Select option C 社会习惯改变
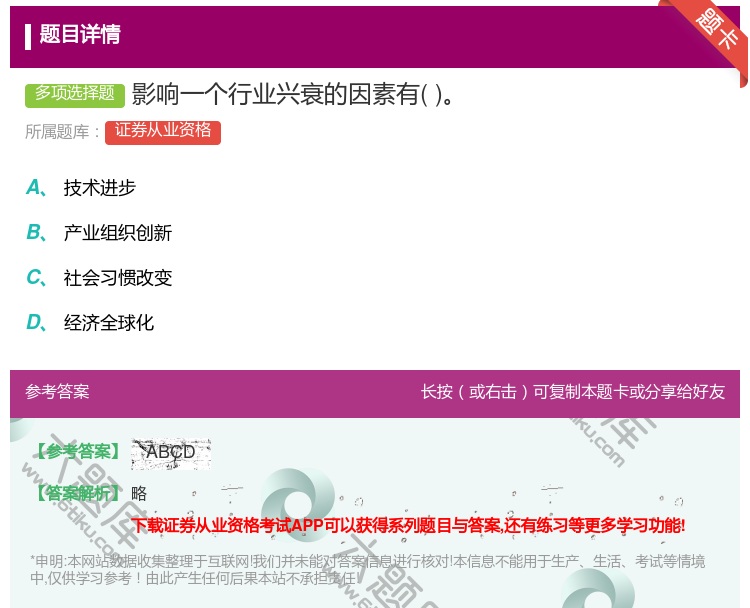Image resolution: width=750 pixels, height=608 pixels. click(x=99, y=278)
